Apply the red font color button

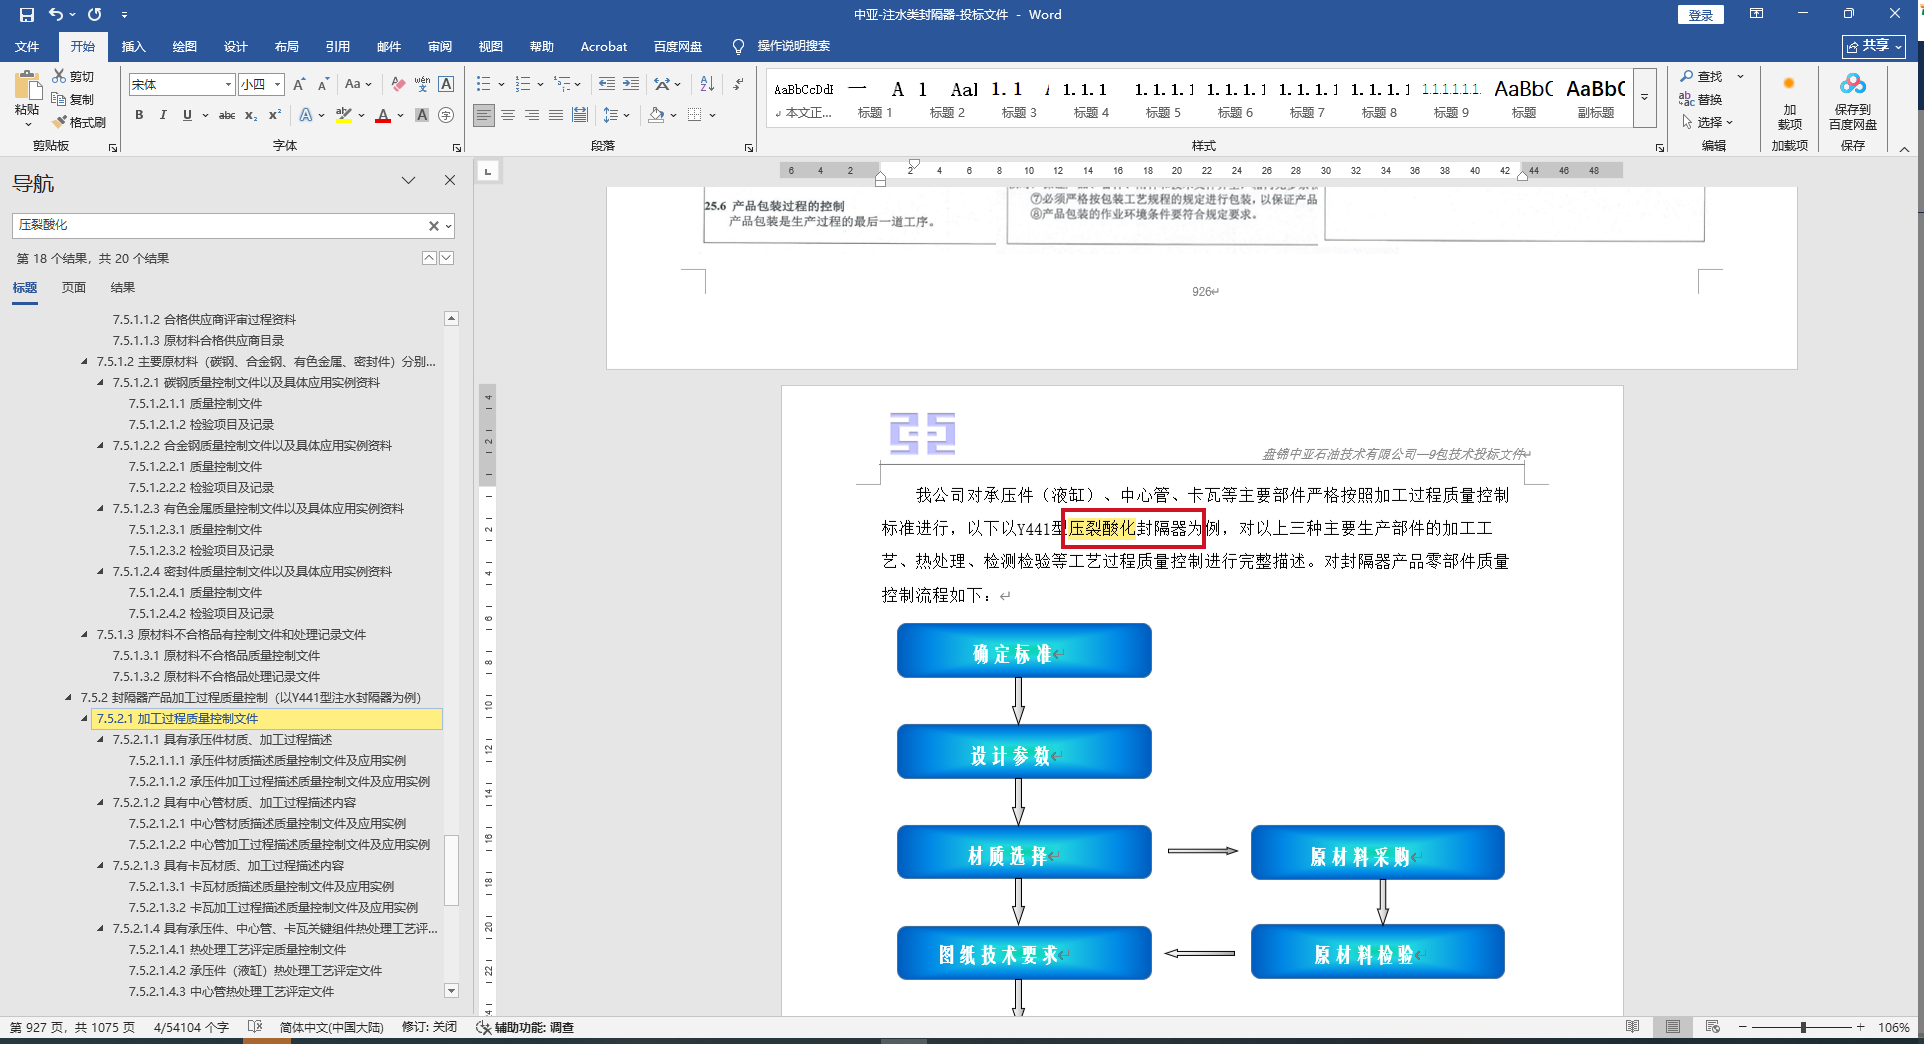(x=383, y=115)
